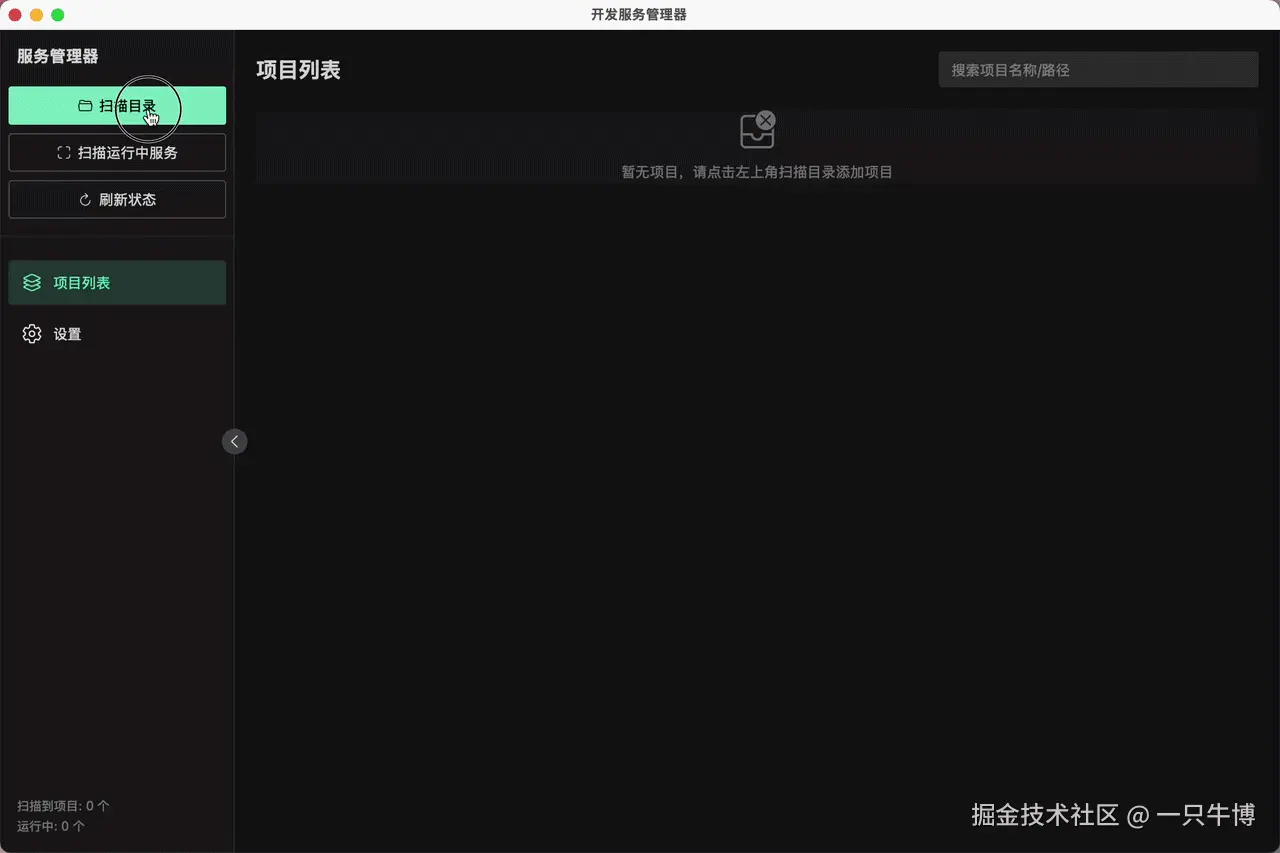
Task: Focus the 搜索项目名称/路径 search field
Action: pyautogui.click(x=1098, y=70)
